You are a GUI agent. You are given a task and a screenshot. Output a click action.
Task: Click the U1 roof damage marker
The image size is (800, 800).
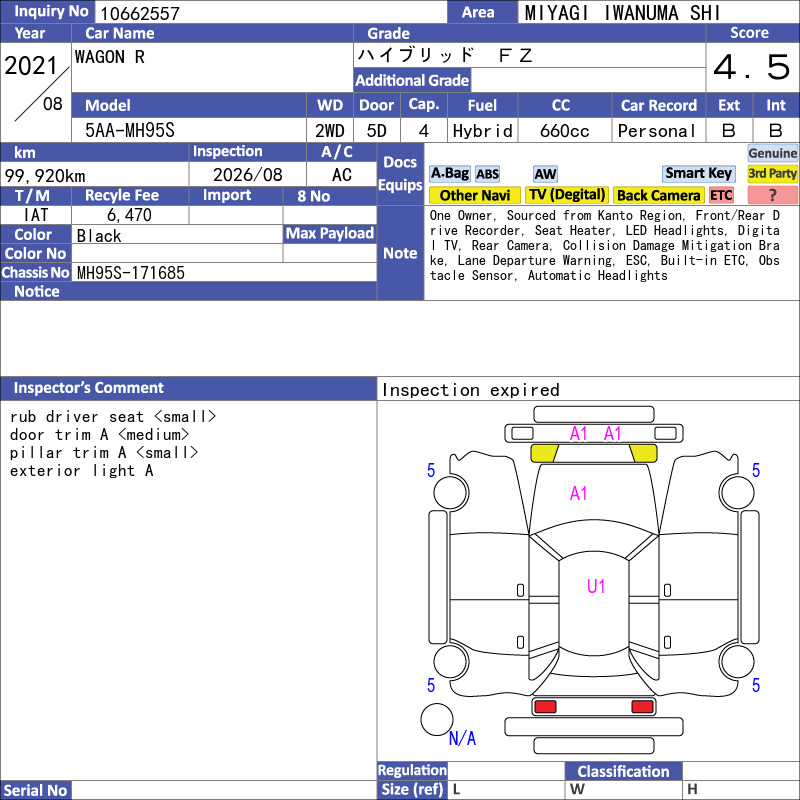tap(596, 586)
